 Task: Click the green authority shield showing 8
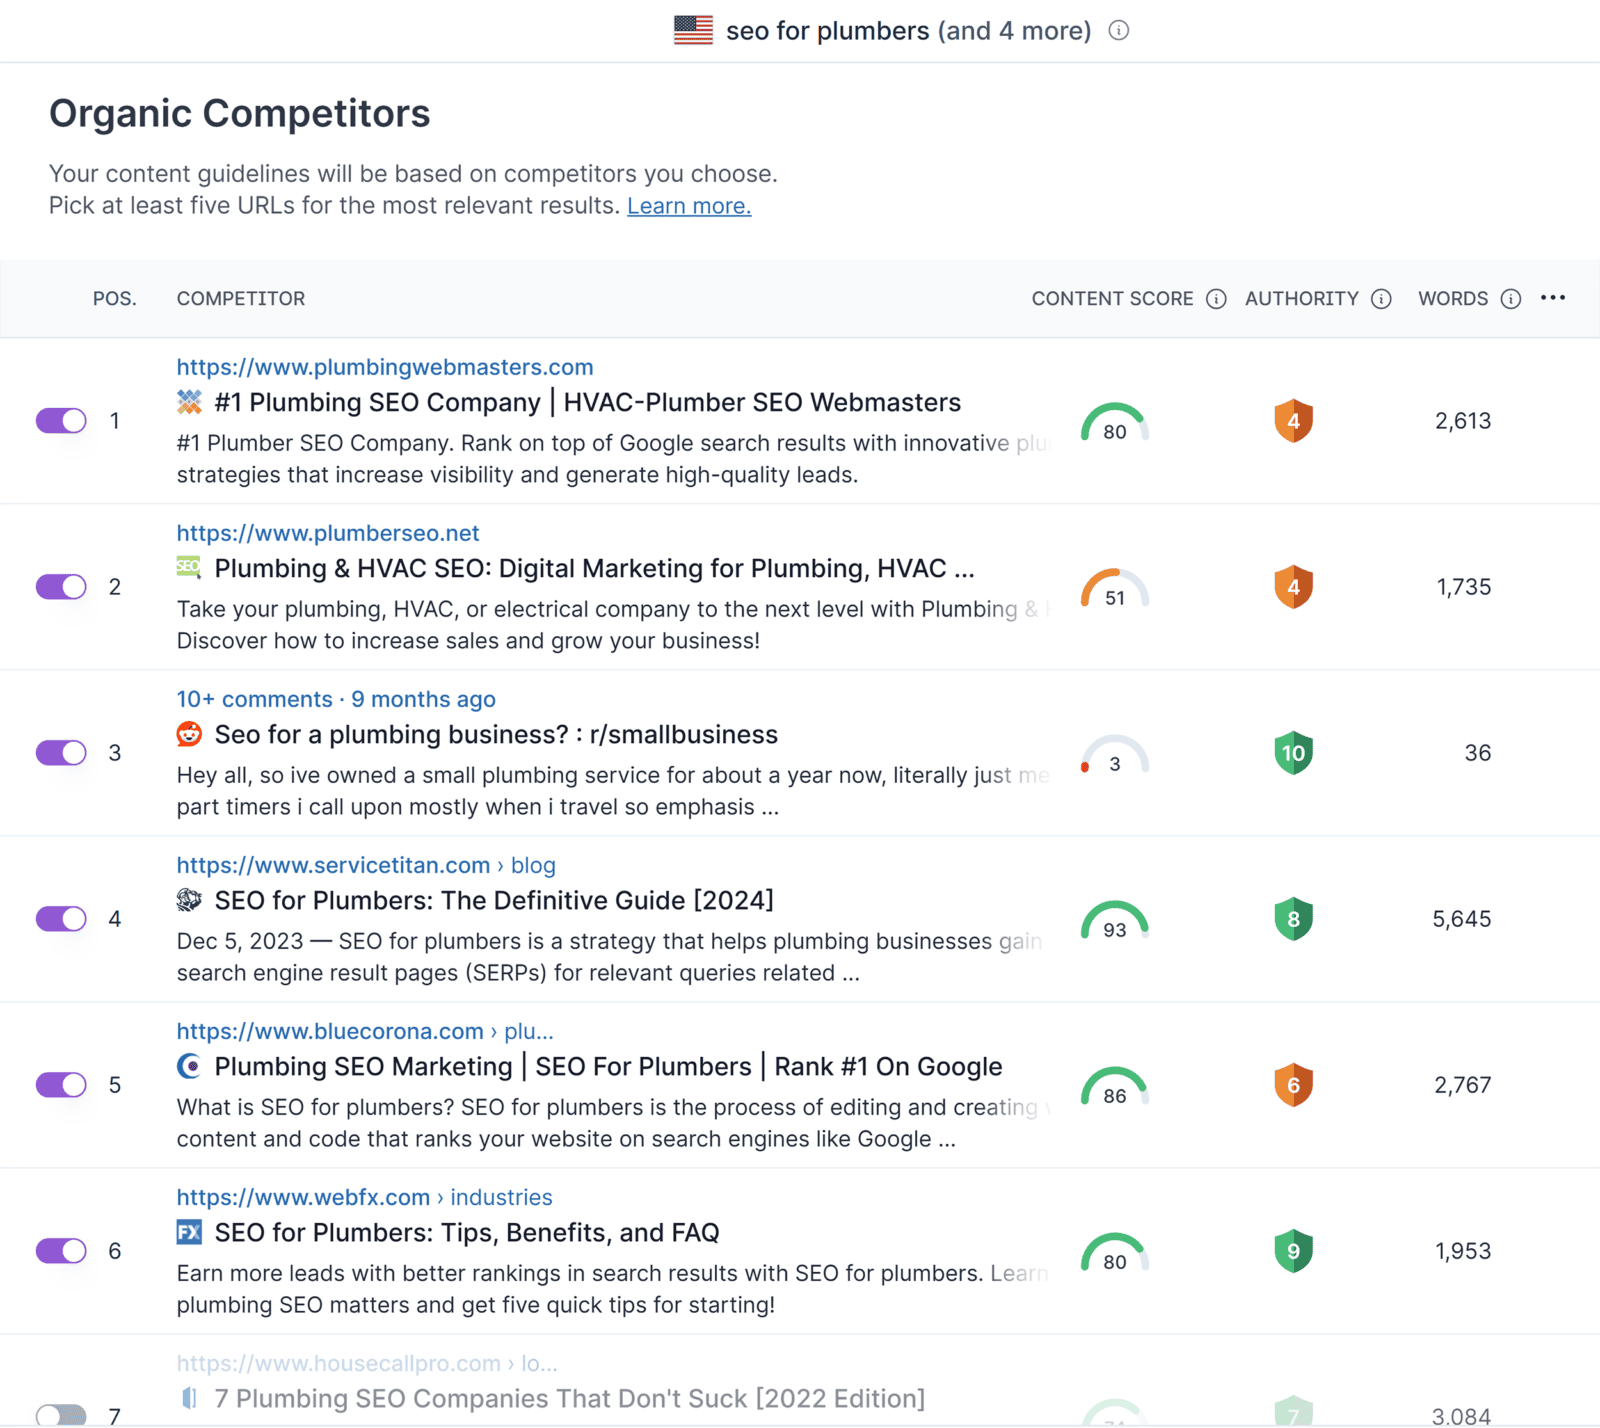[x=1293, y=918]
